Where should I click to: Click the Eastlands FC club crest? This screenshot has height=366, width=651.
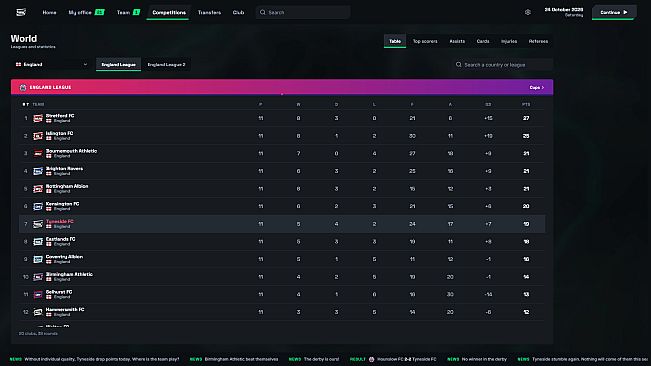click(38, 242)
